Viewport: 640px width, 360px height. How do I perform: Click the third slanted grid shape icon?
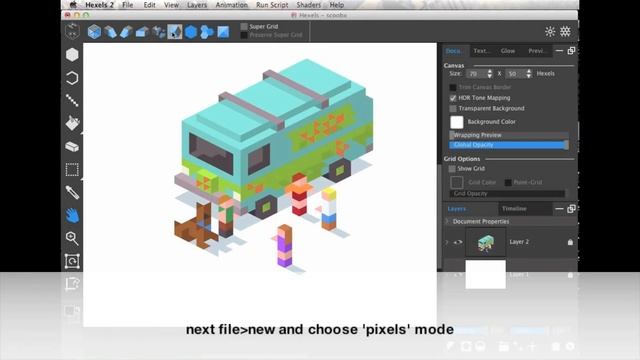[x=126, y=32]
